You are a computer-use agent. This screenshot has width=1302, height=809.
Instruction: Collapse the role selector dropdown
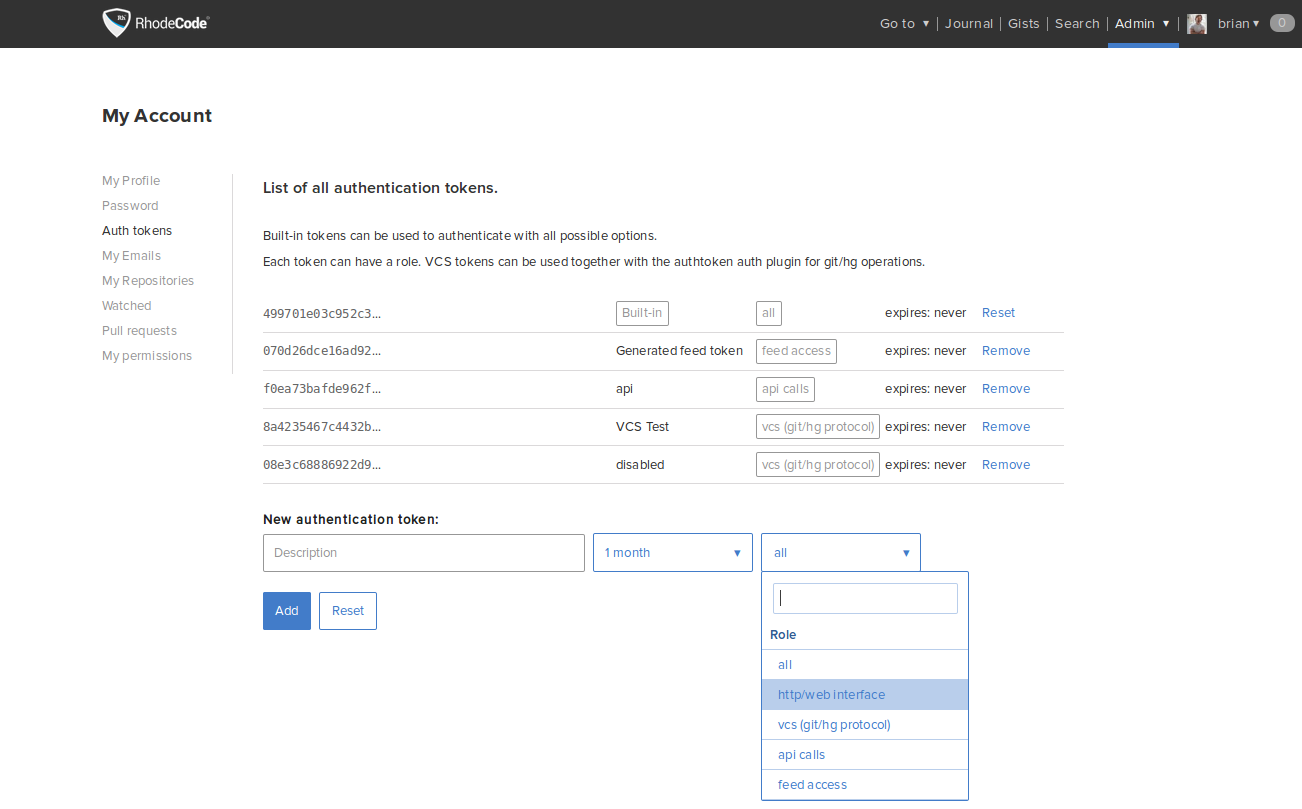tap(840, 553)
